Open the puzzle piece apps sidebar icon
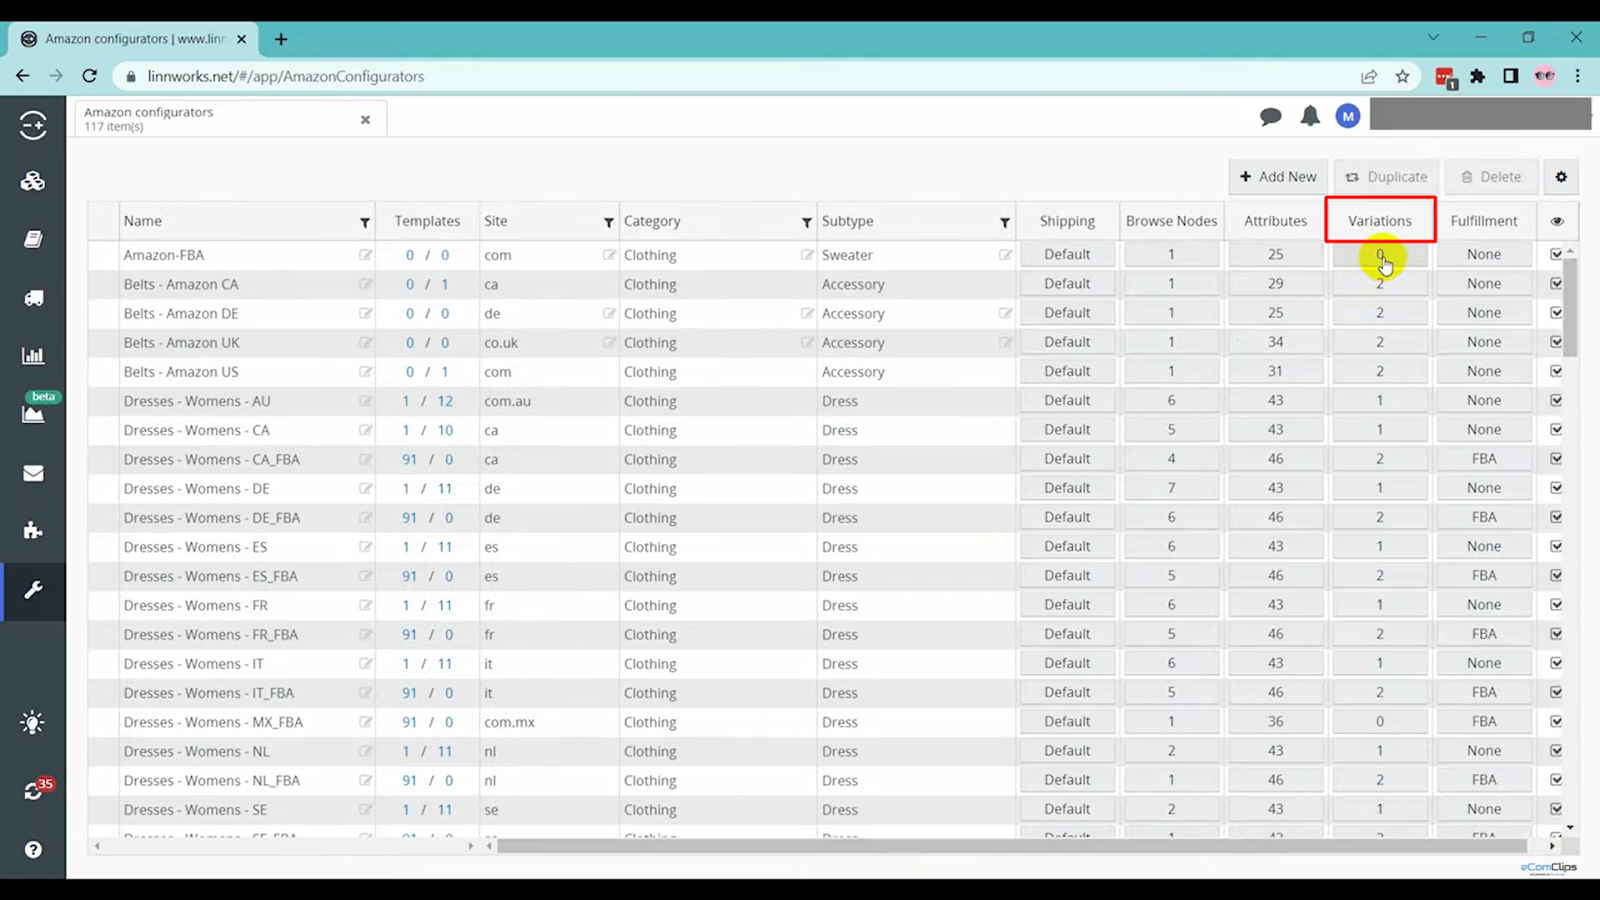The height and width of the screenshot is (900, 1600). pyautogui.click(x=33, y=530)
